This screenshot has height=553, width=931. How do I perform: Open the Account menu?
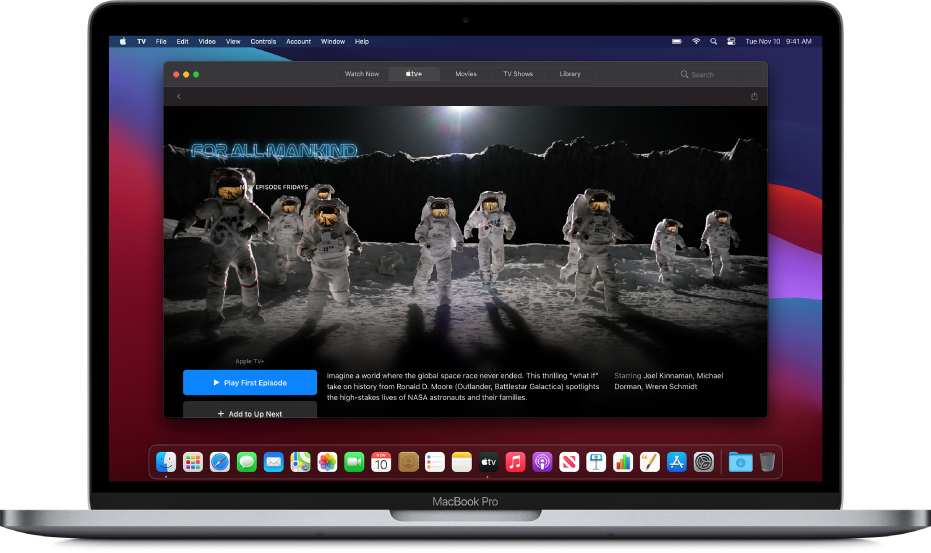[298, 42]
